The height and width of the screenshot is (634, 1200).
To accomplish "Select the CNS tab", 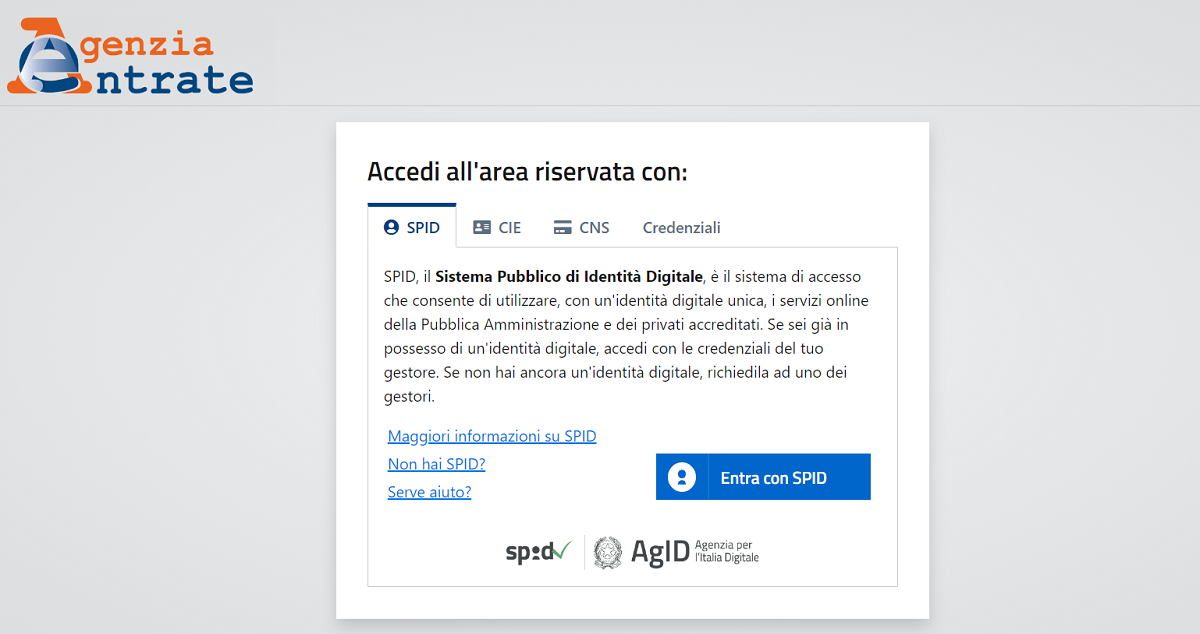I will (581, 227).
